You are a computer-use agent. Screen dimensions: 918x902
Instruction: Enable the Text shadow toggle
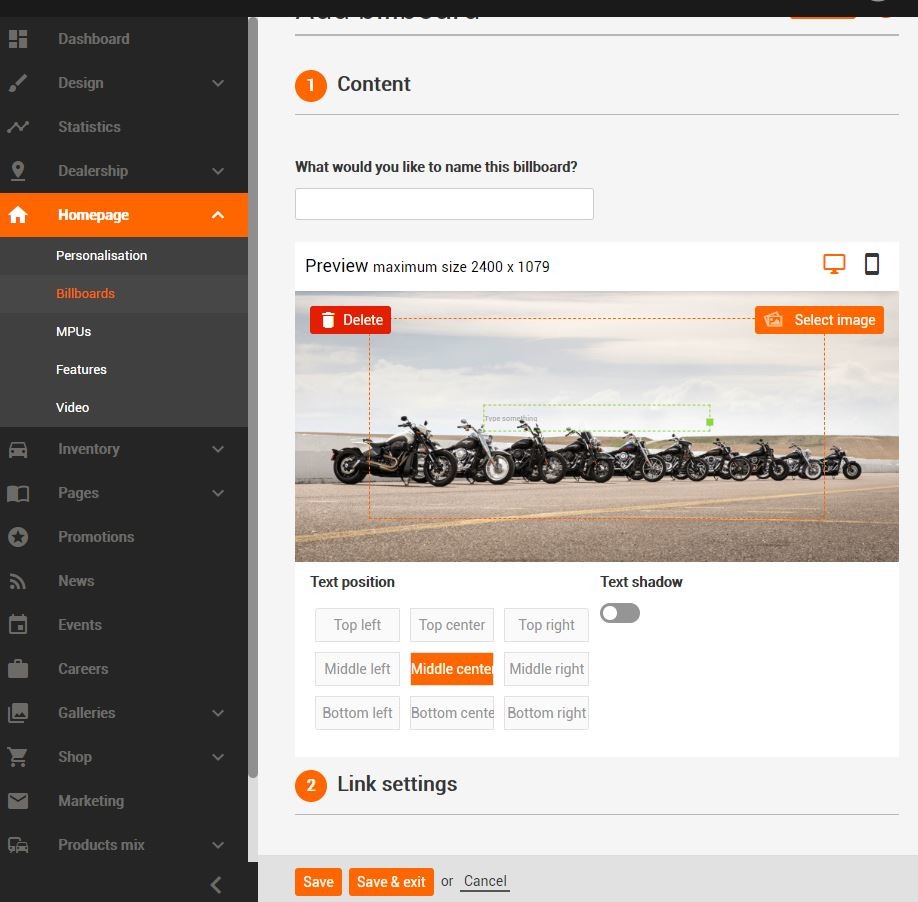coord(620,613)
